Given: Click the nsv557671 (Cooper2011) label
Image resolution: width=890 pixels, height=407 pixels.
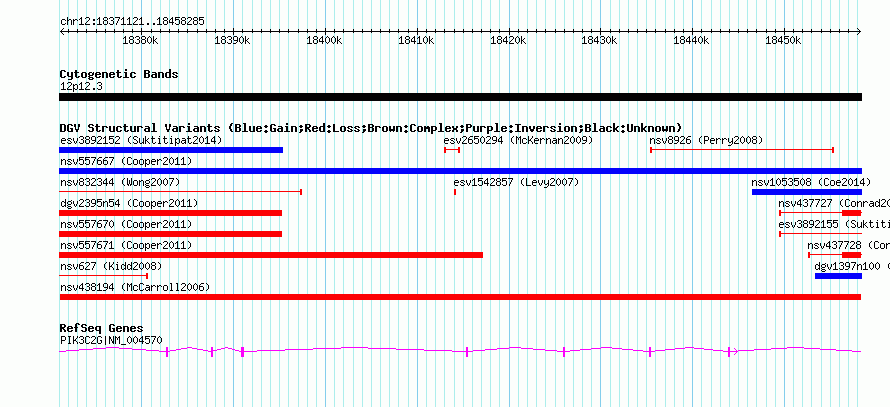Looking at the screenshot, I should pos(126,245).
